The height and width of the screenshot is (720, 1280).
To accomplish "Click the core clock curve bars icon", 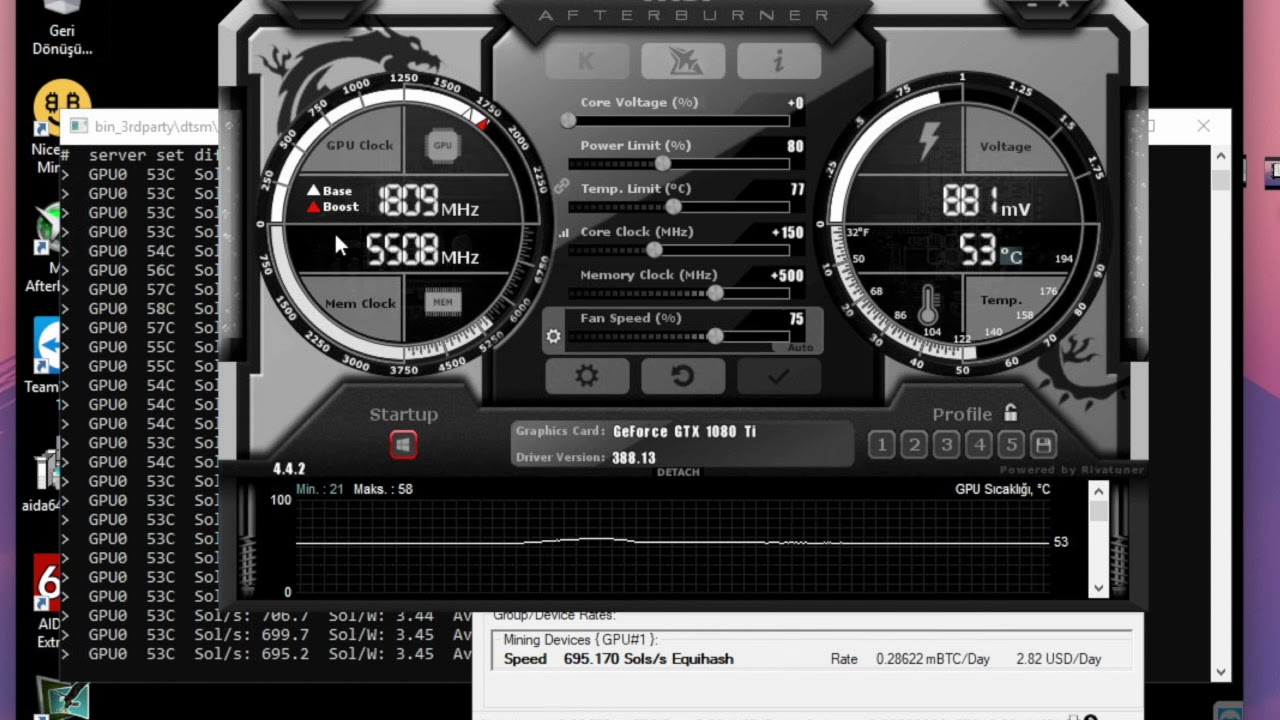I will (x=563, y=232).
